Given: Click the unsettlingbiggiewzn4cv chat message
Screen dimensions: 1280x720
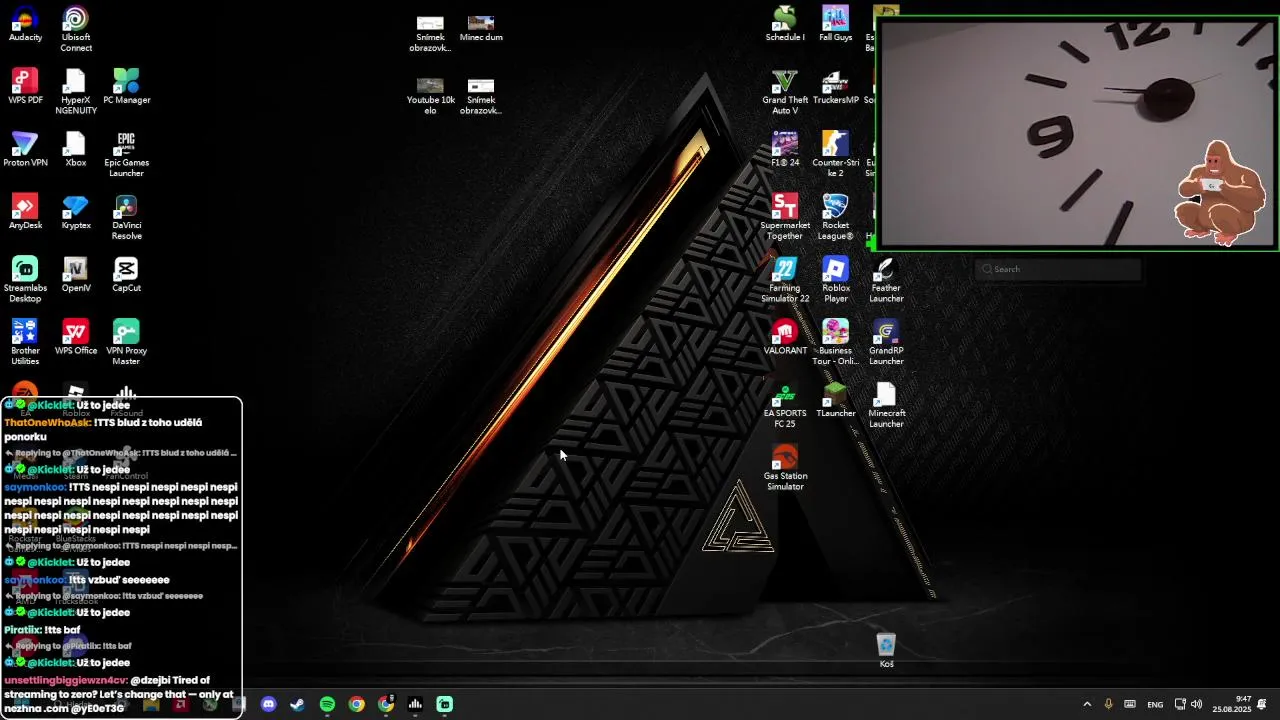Looking at the screenshot, I should coord(120,694).
